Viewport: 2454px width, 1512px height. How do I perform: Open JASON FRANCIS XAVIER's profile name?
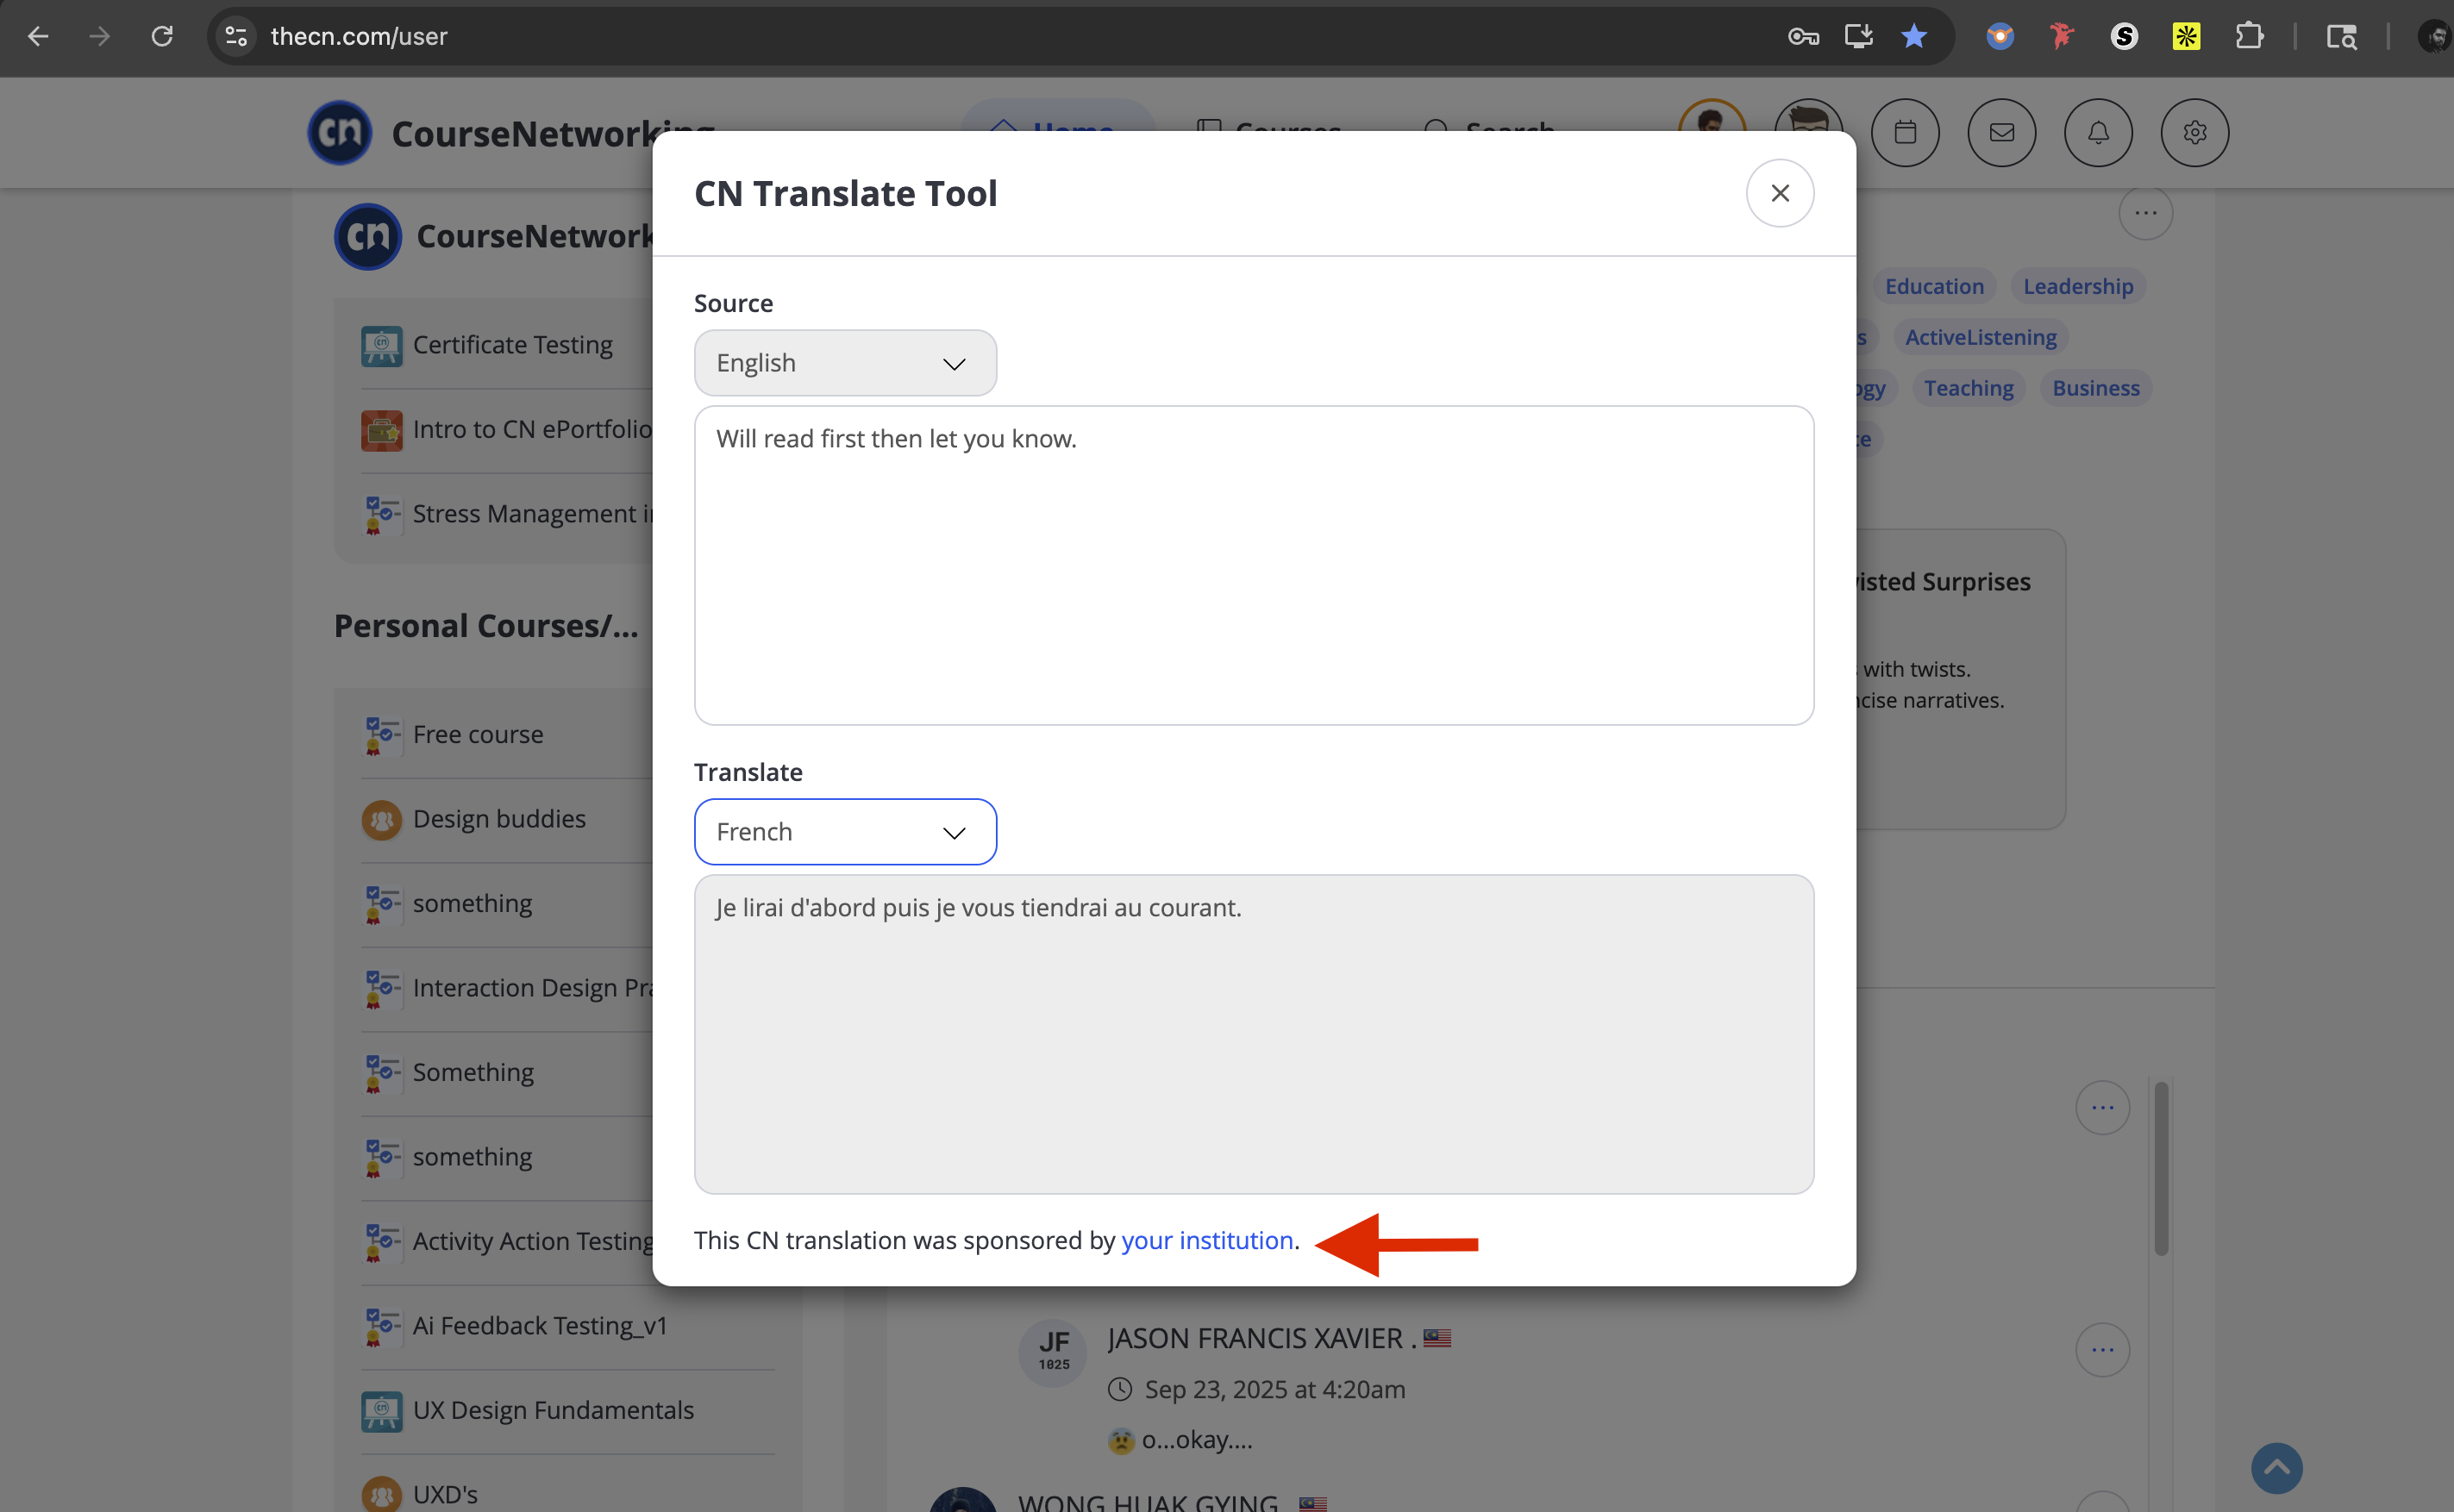pyautogui.click(x=1254, y=1338)
